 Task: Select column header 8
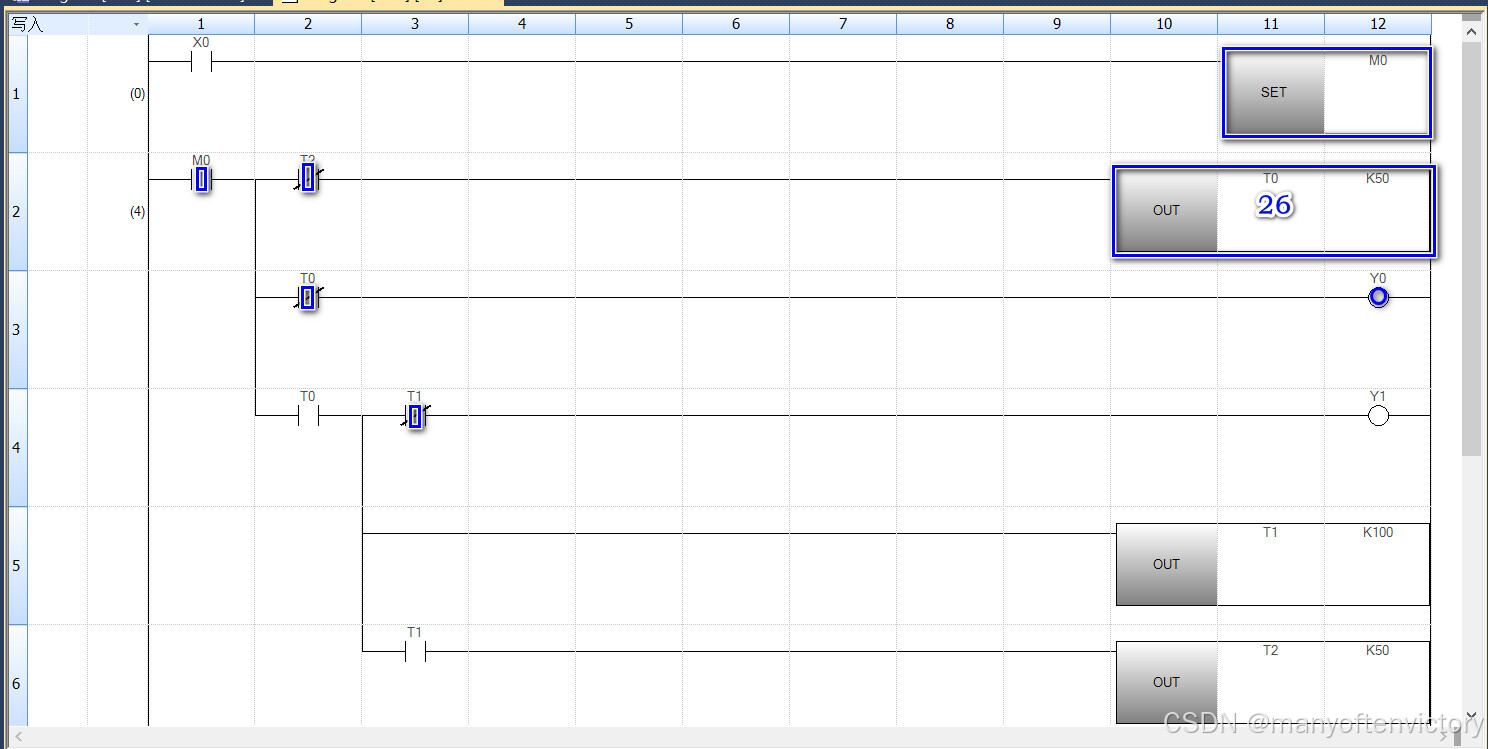[x=950, y=24]
